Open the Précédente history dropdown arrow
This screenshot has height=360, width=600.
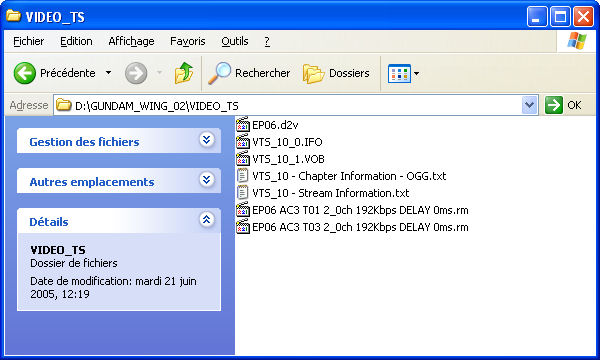[109, 73]
